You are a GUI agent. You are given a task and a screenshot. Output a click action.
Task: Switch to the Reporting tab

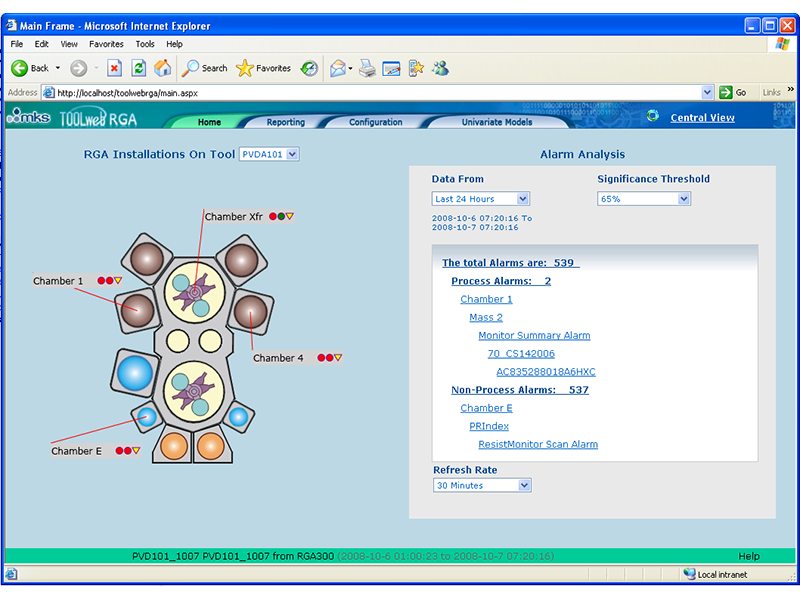click(x=286, y=121)
